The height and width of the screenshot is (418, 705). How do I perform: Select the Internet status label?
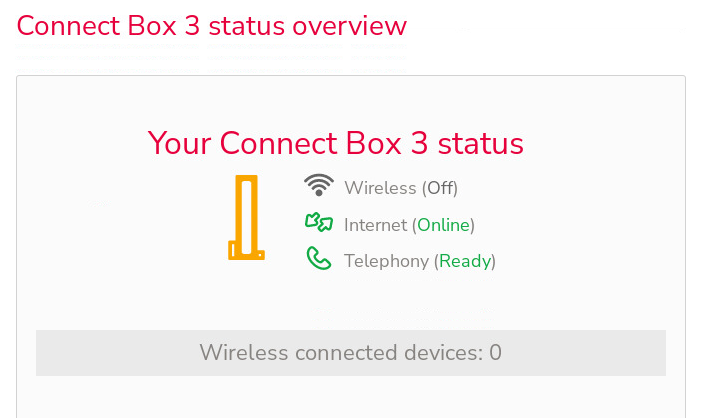pyautogui.click(x=375, y=225)
